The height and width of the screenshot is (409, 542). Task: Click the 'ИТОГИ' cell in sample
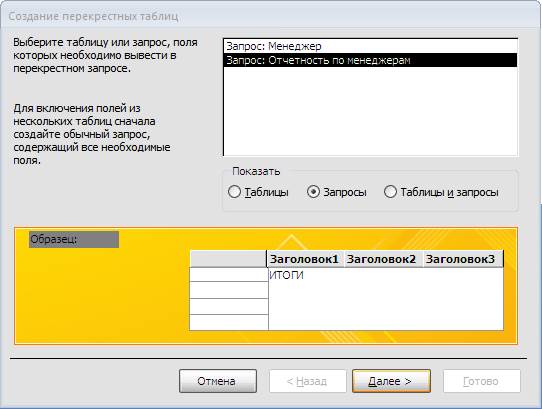tap(287, 276)
